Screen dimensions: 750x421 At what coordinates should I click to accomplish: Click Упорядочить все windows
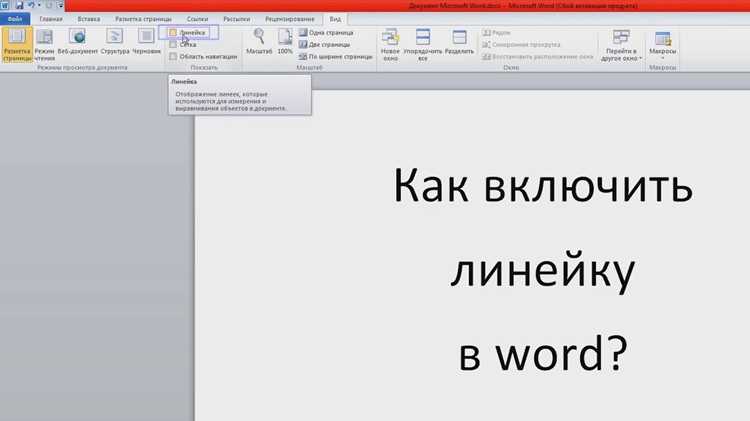(423, 44)
